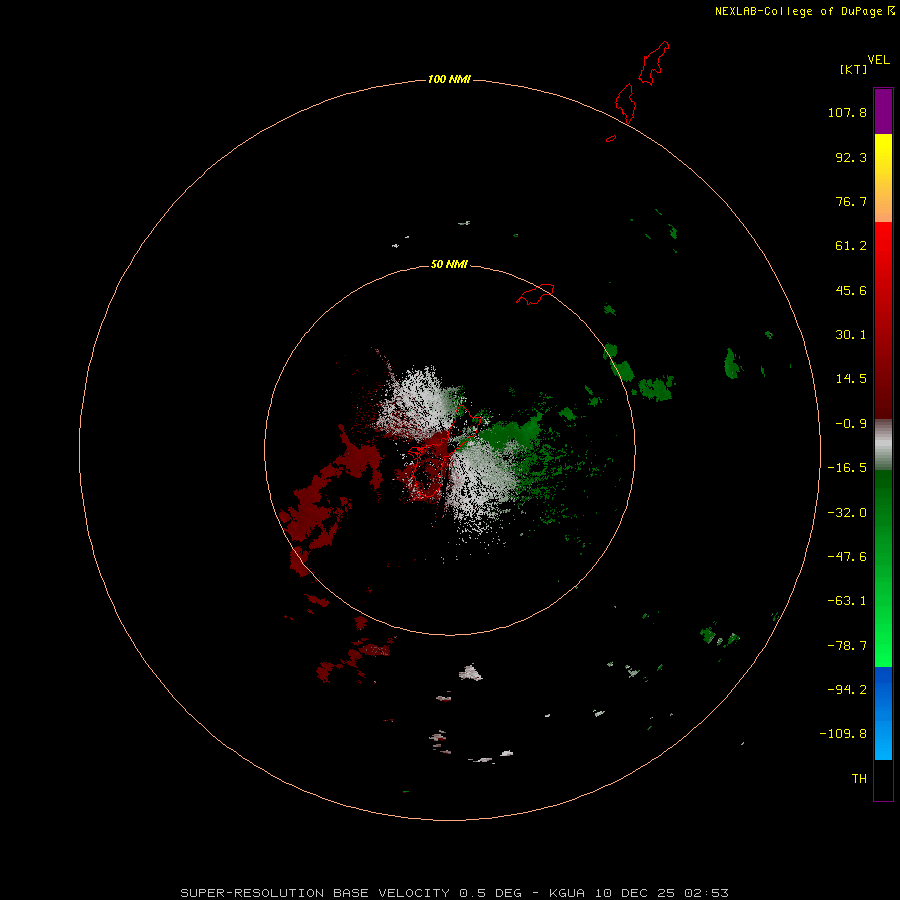The image size is (900, 900).
Task: Click the 14.5 legend value
Action: pyautogui.click(x=851, y=379)
